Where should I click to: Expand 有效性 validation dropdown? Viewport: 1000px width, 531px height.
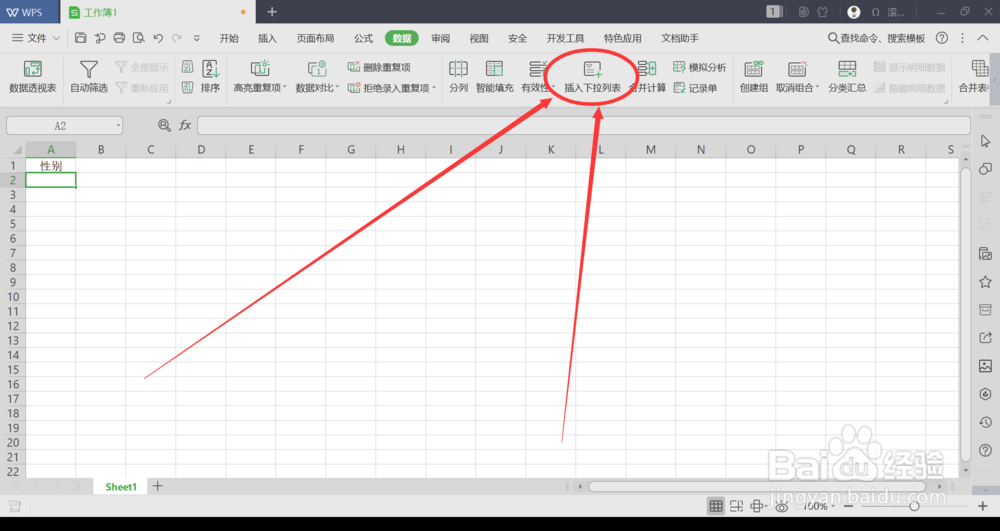(x=552, y=87)
